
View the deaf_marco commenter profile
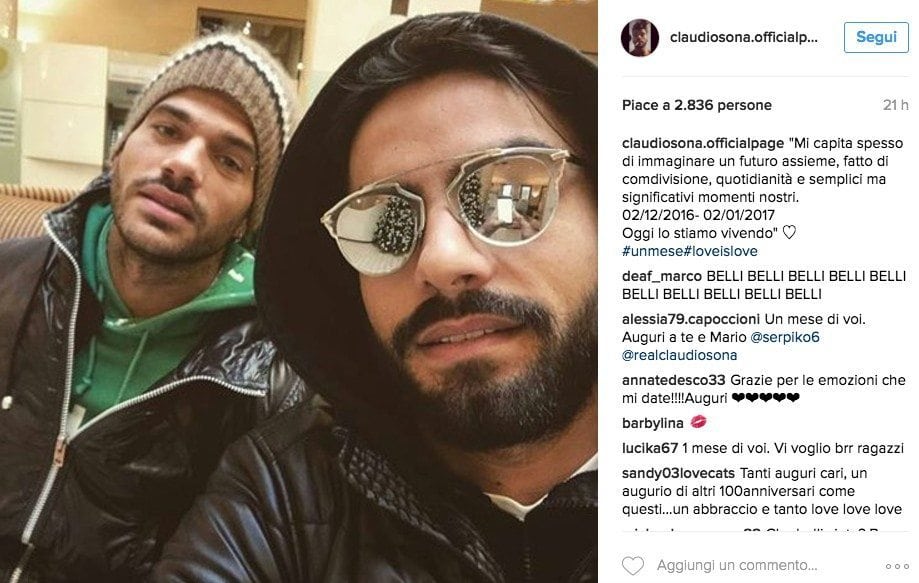pyautogui.click(x=662, y=277)
